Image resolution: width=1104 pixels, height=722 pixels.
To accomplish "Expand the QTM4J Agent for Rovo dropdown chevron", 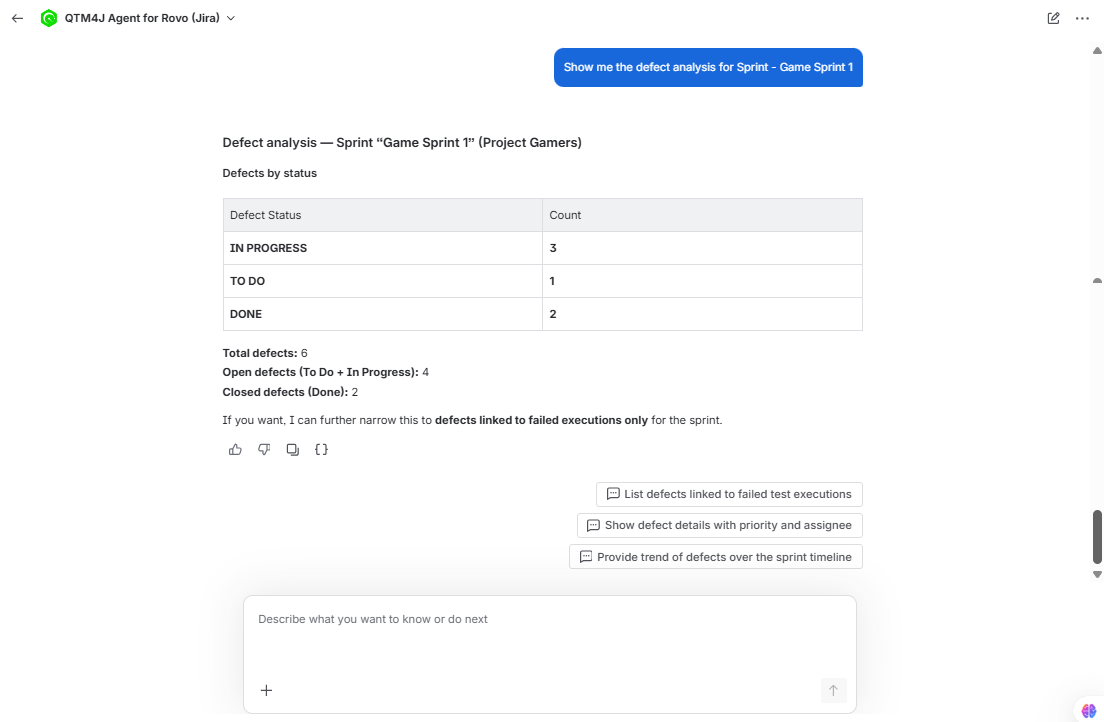I will (230, 18).
